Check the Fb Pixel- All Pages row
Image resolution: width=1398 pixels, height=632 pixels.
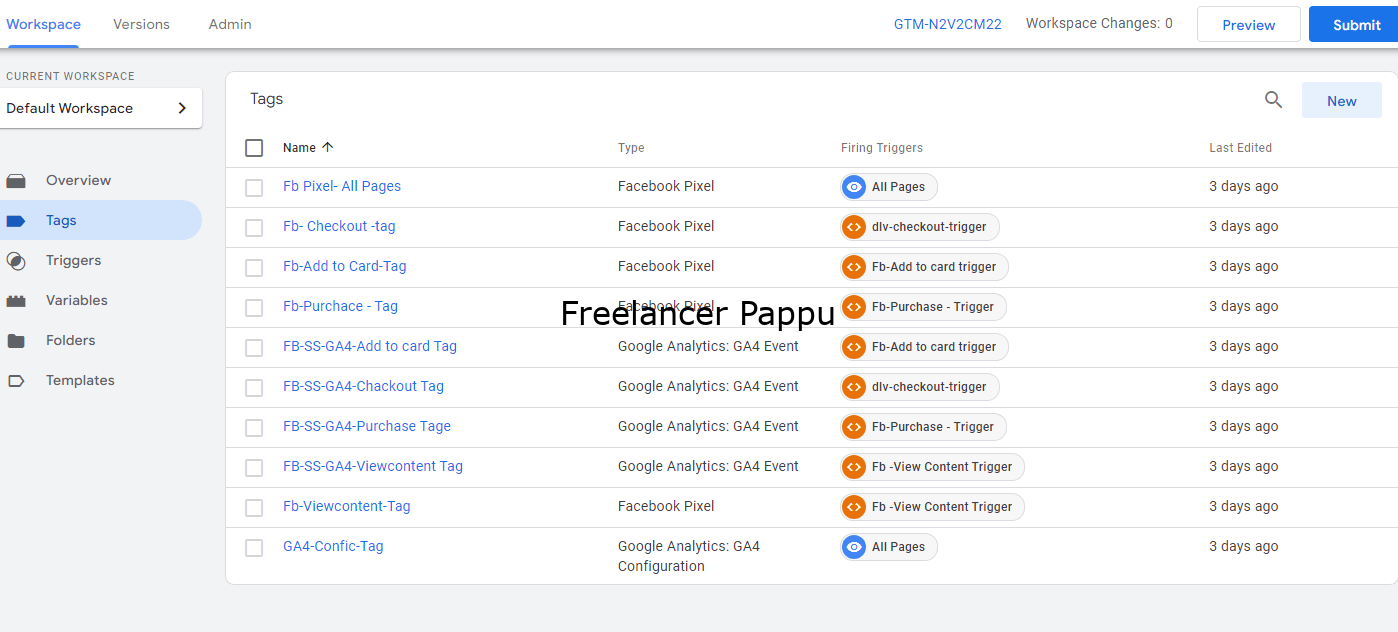[x=254, y=188]
